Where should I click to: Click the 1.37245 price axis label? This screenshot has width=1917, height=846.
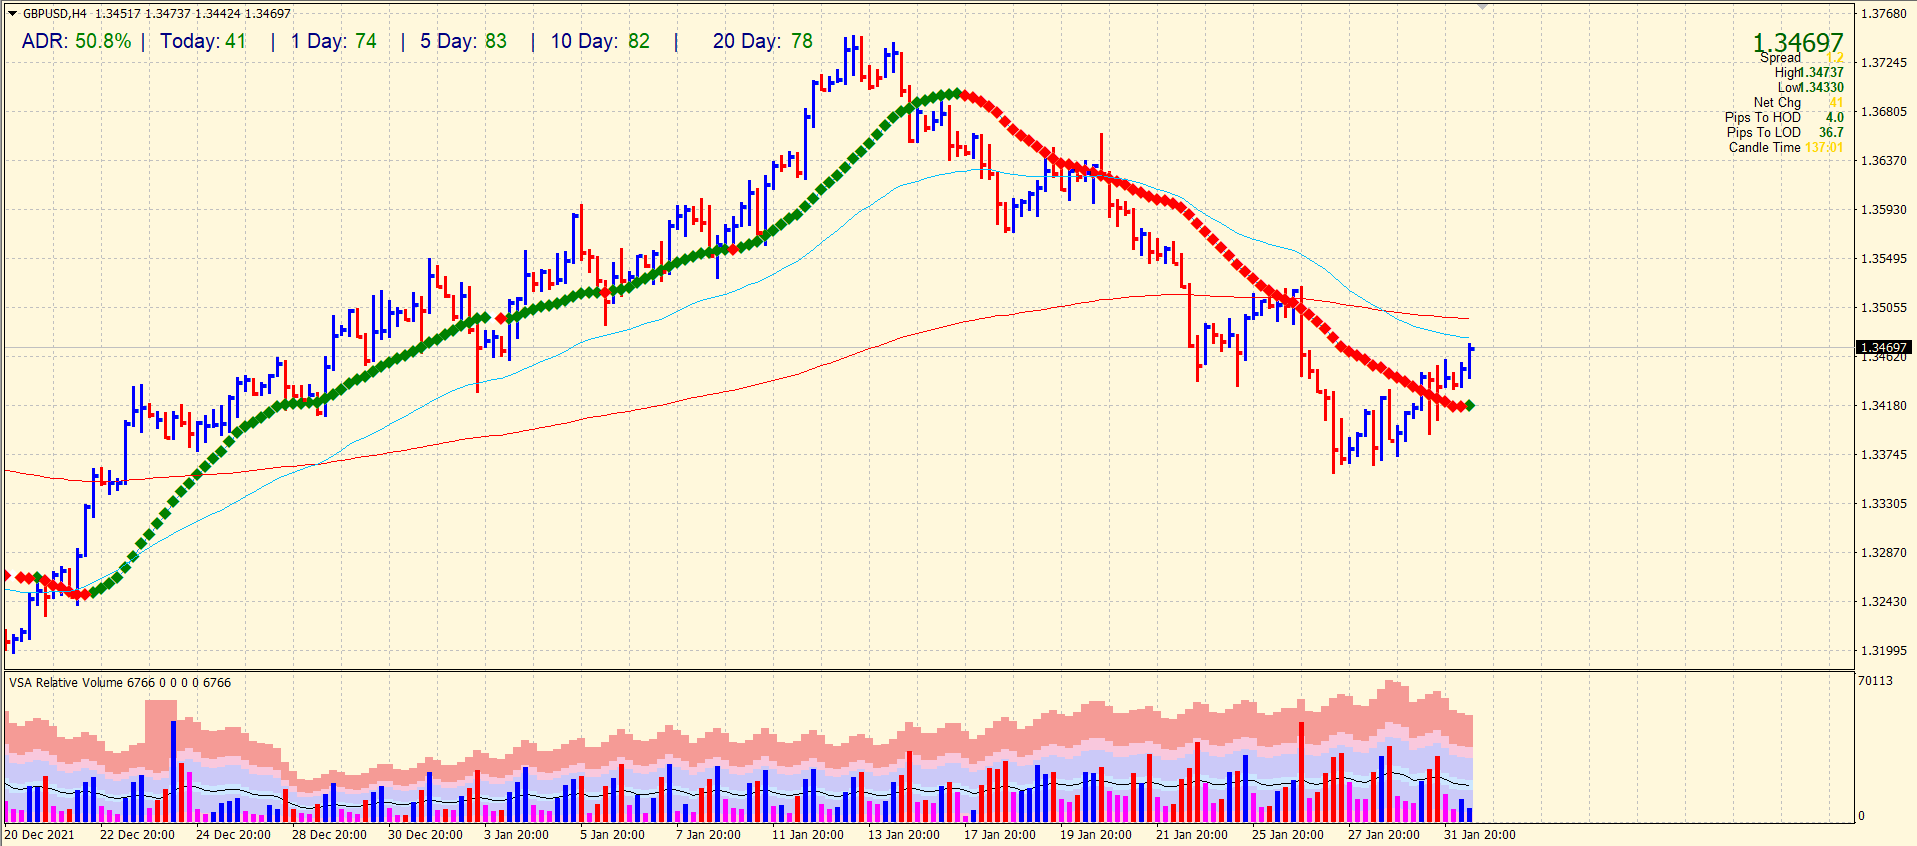(x=1884, y=62)
